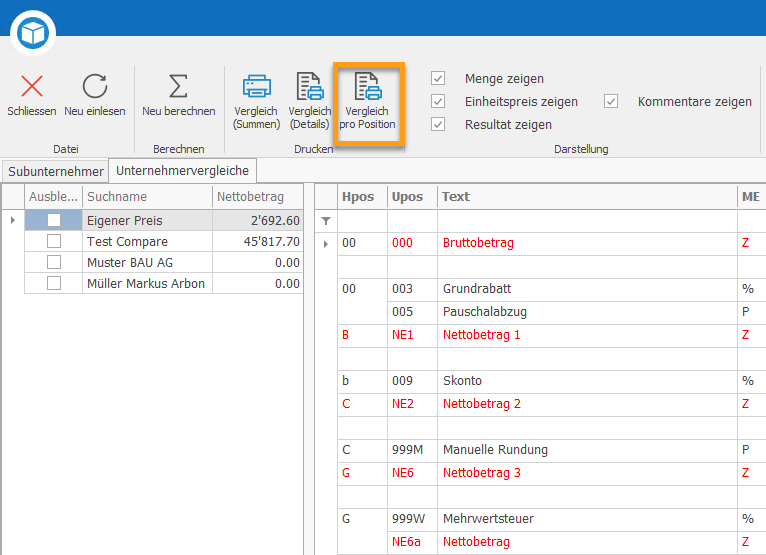The image size is (766, 555).
Task: Click the Text column header
Action: coord(587,197)
